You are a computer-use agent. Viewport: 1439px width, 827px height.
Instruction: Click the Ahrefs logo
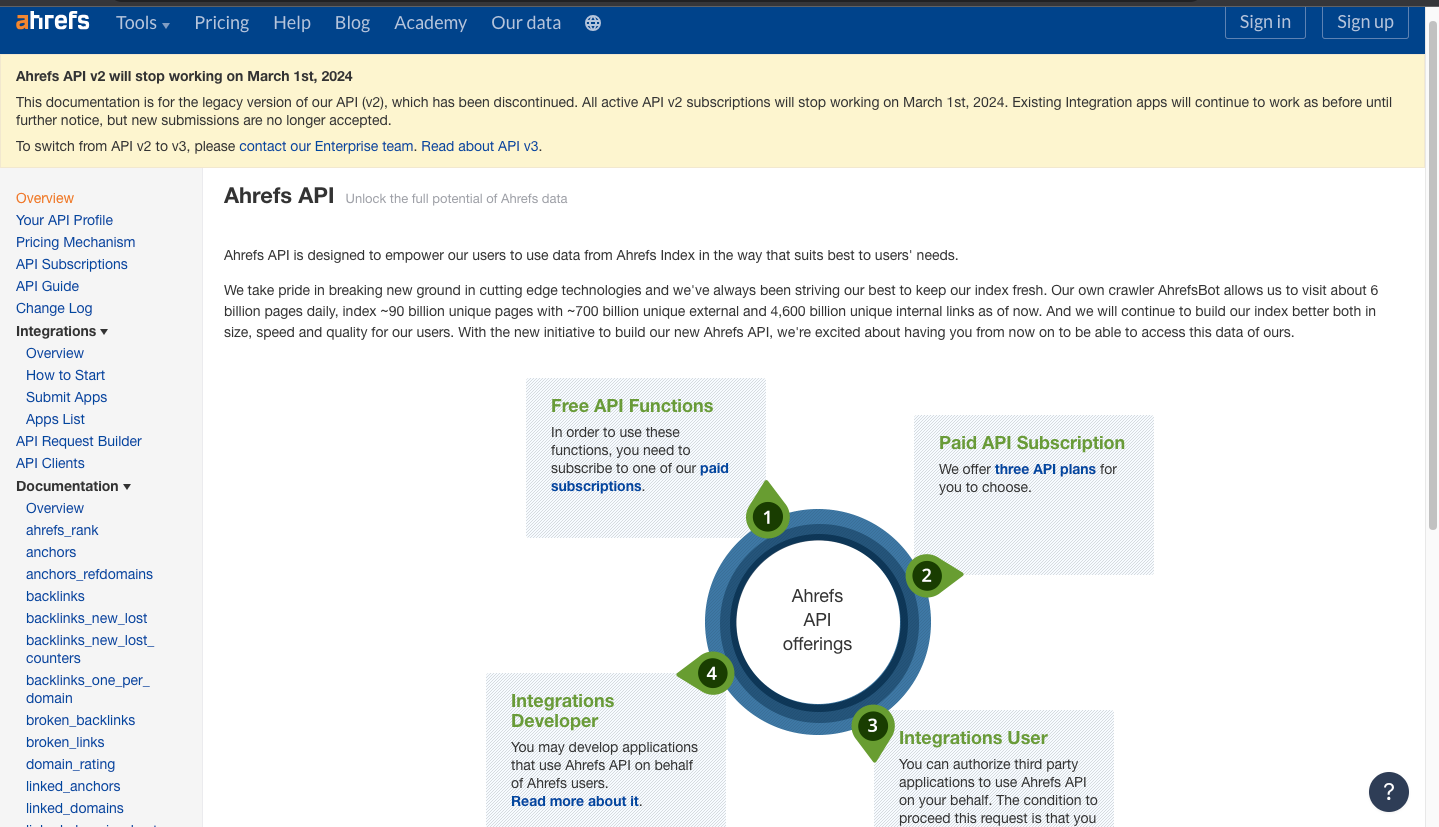coord(53,20)
